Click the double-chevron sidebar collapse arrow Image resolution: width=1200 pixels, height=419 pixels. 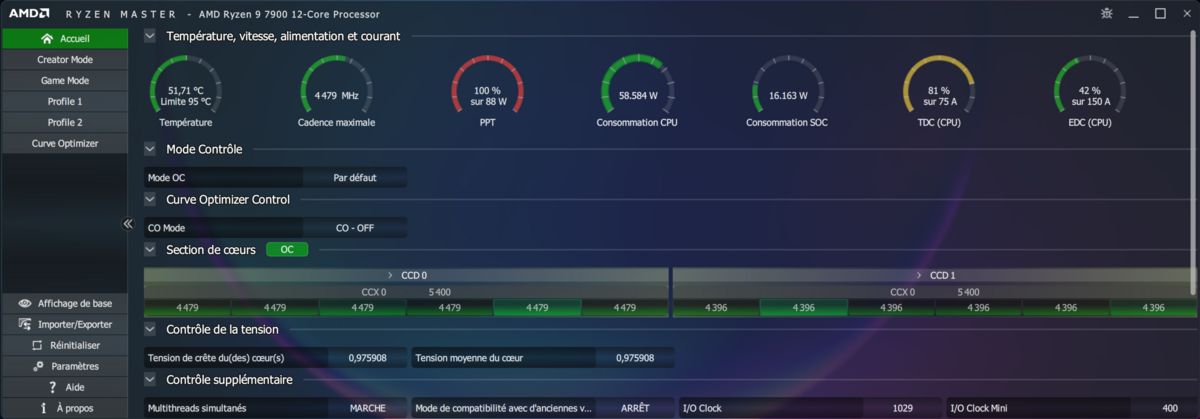click(x=128, y=224)
